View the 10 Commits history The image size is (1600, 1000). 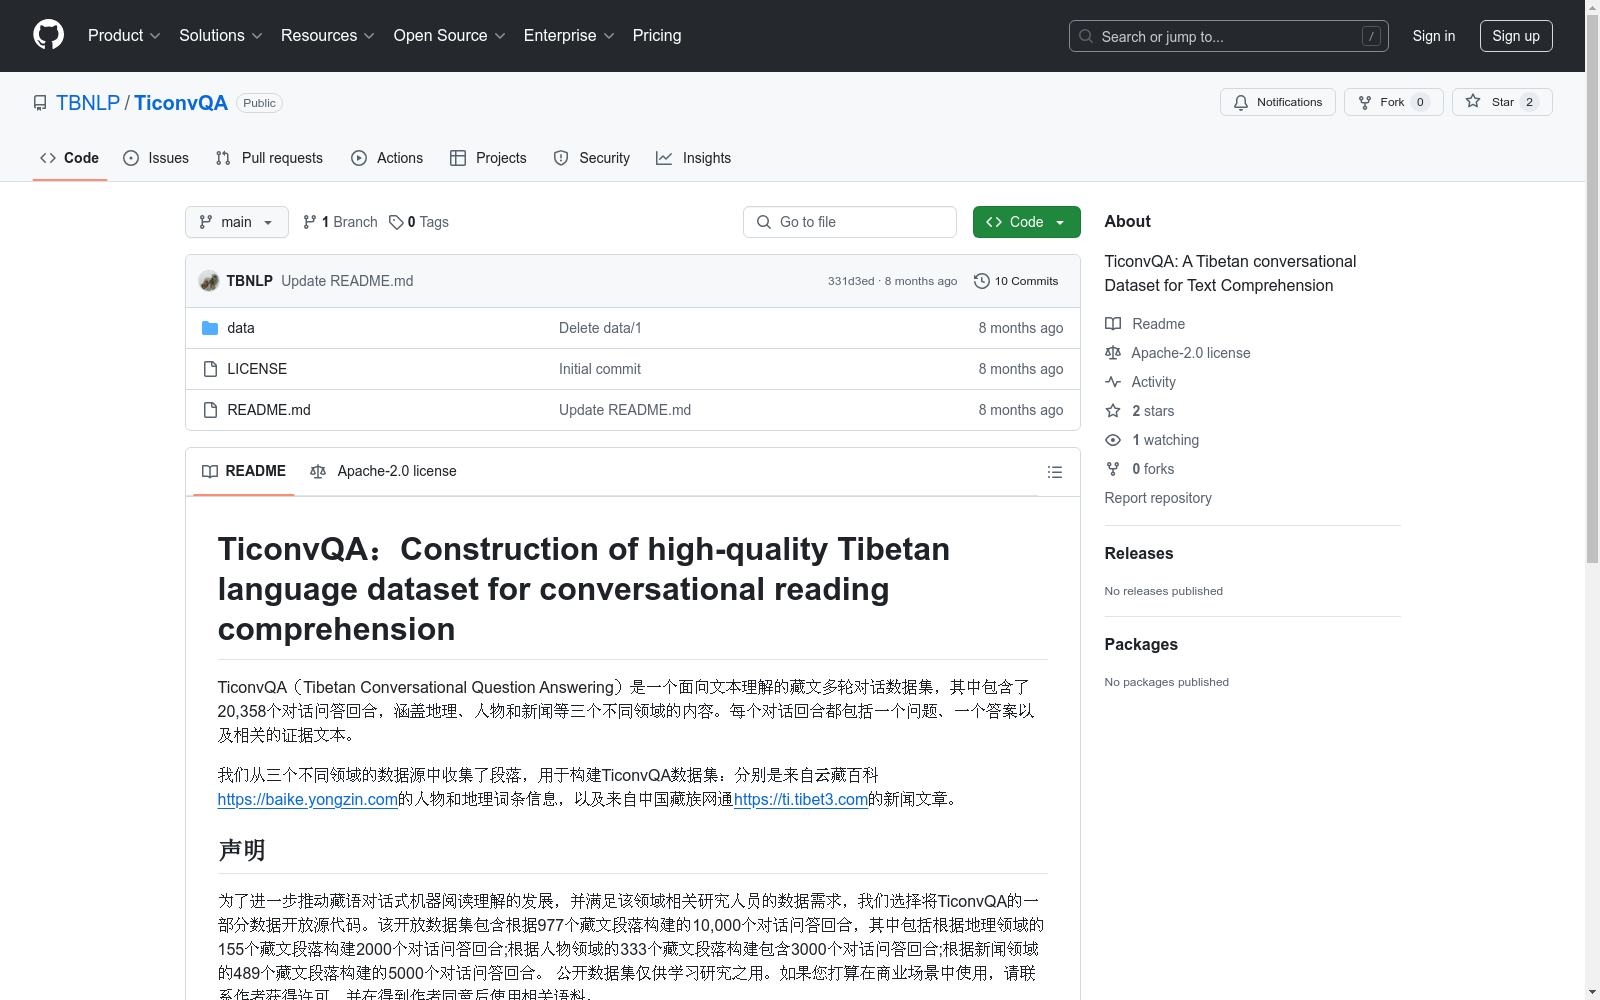(x=1016, y=281)
